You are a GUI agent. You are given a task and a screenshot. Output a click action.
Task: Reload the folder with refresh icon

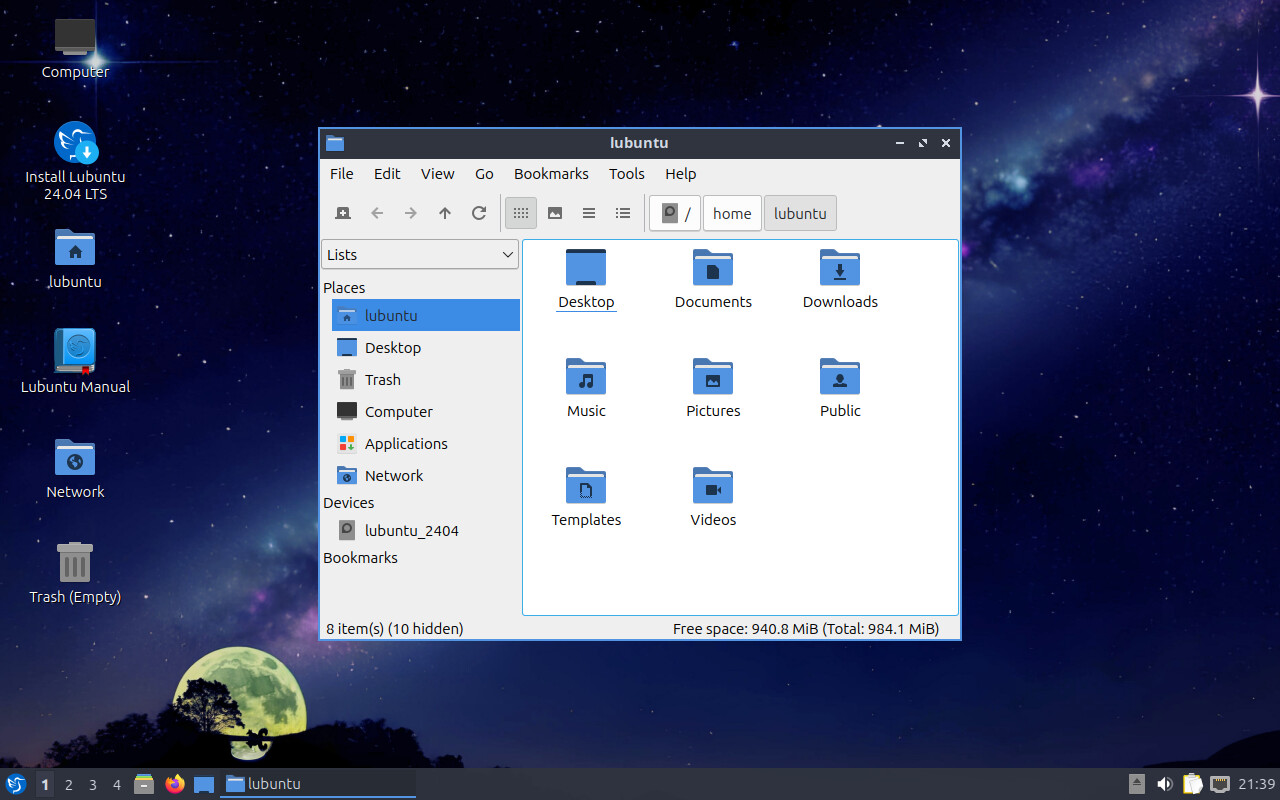pyautogui.click(x=479, y=213)
